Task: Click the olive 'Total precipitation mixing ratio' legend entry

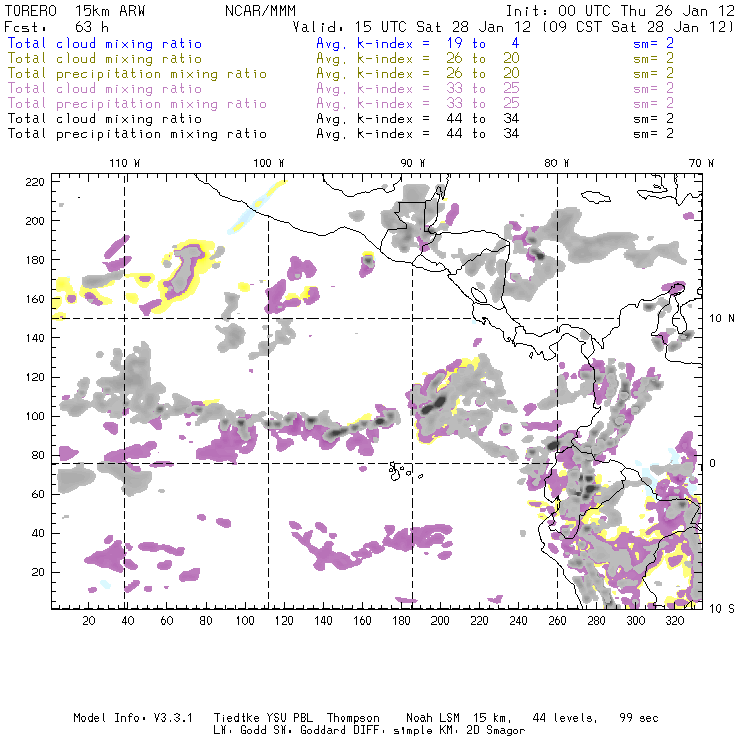Action: pyautogui.click(x=137, y=74)
